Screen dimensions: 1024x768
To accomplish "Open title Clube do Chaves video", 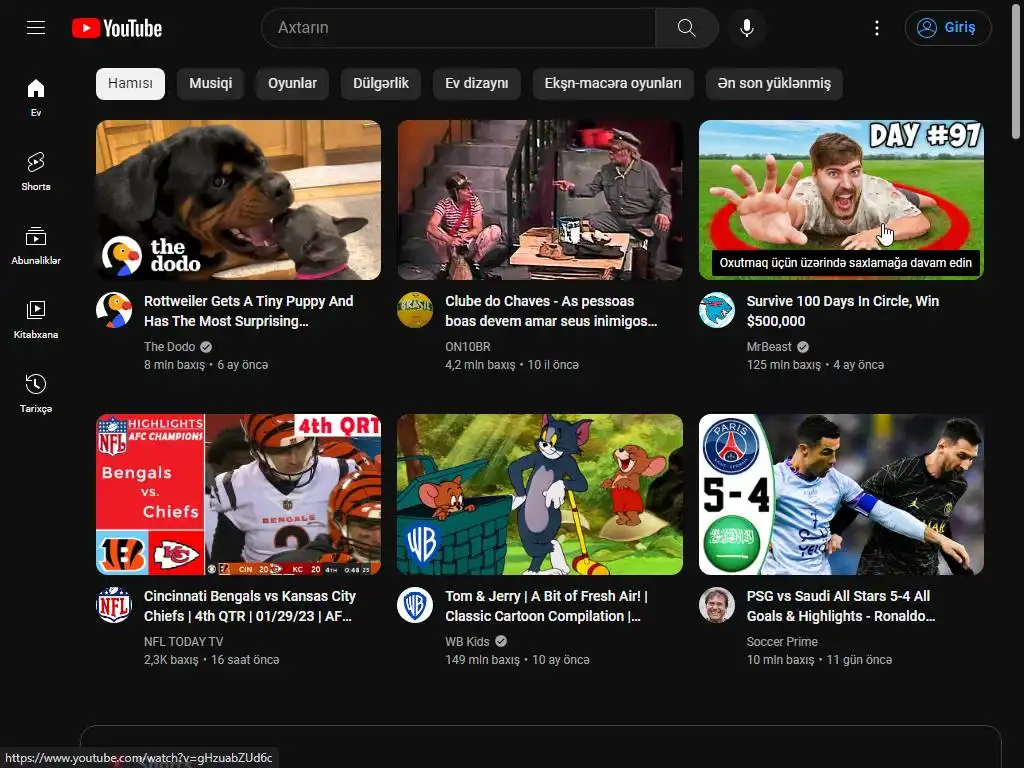I will (x=551, y=311).
